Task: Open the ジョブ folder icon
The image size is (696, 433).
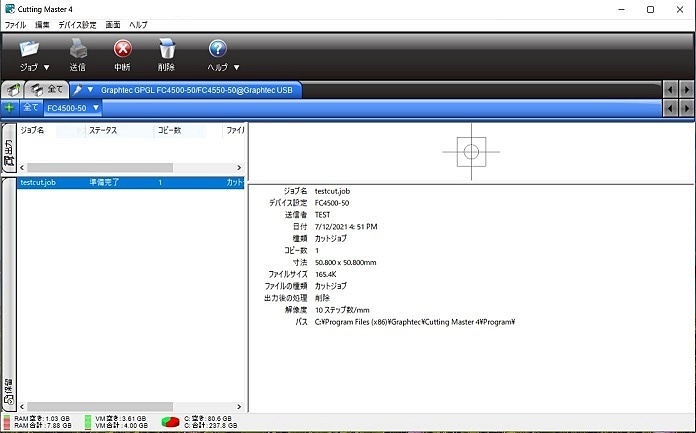Action: pos(29,48)
